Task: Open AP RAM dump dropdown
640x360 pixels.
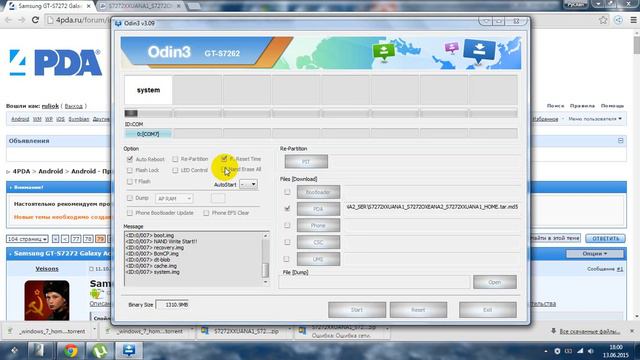Action: (x=174, y=198)
